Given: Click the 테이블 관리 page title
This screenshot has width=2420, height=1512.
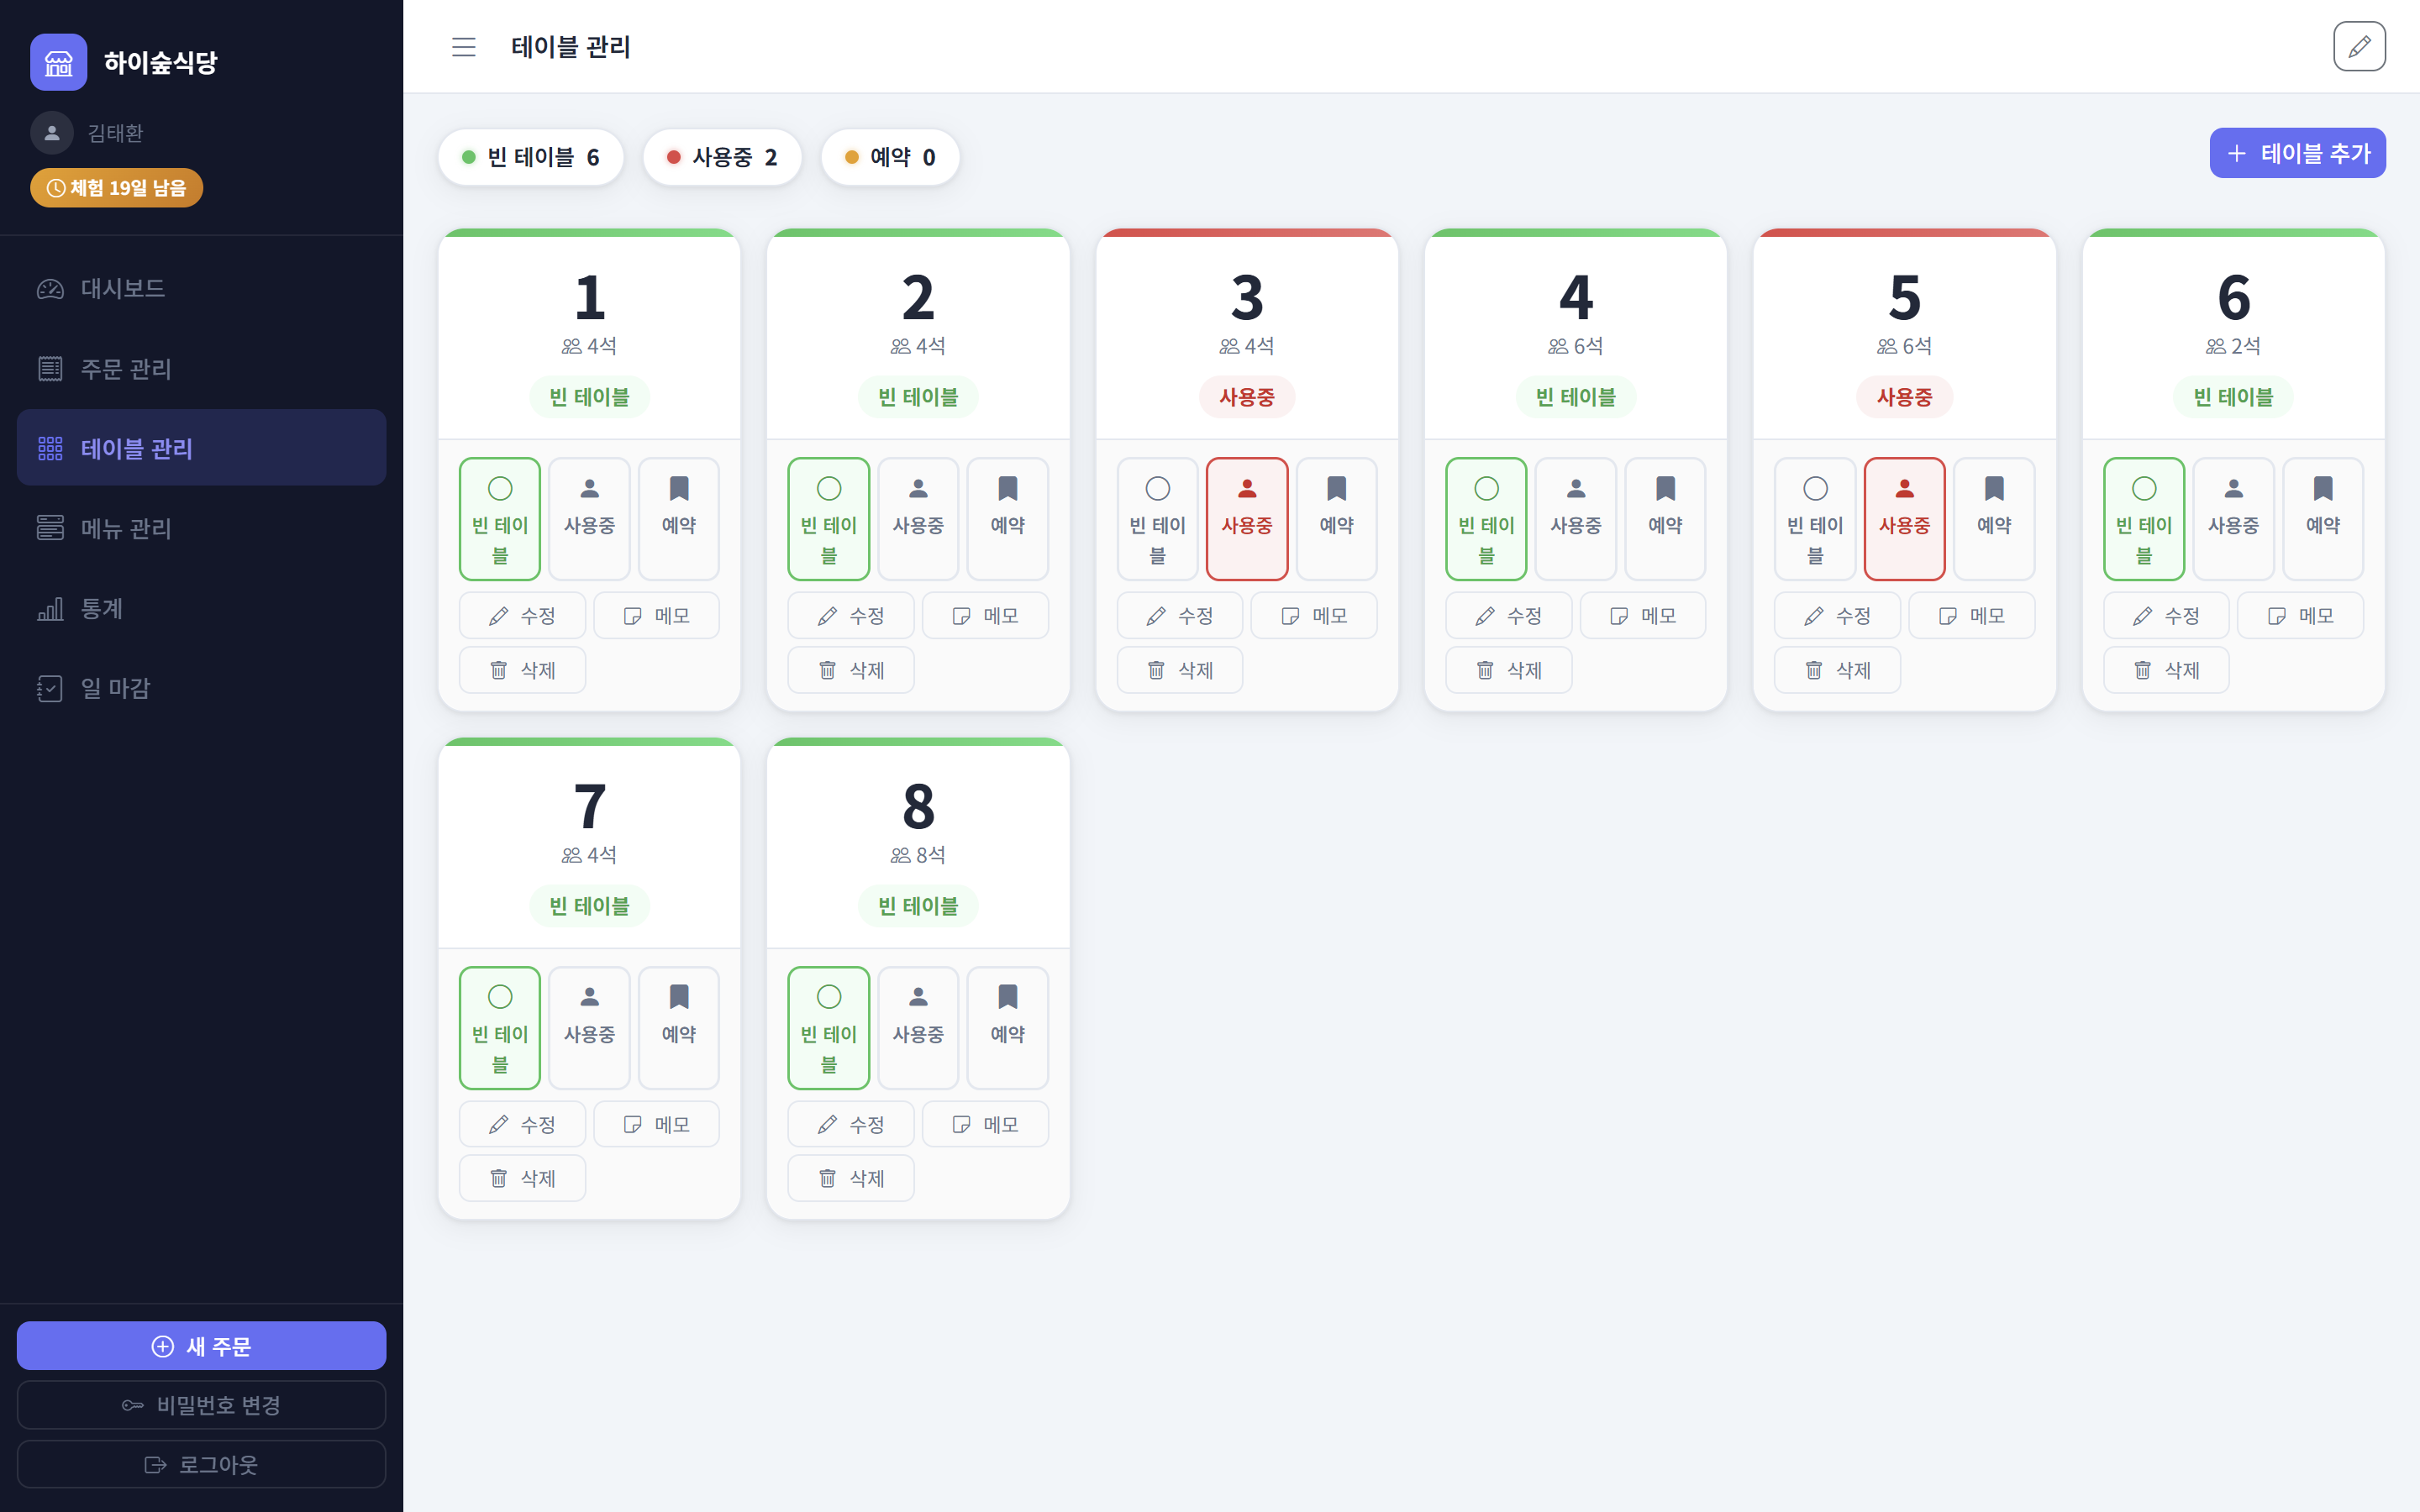Looking at the screenshot, I should (571, 47).
